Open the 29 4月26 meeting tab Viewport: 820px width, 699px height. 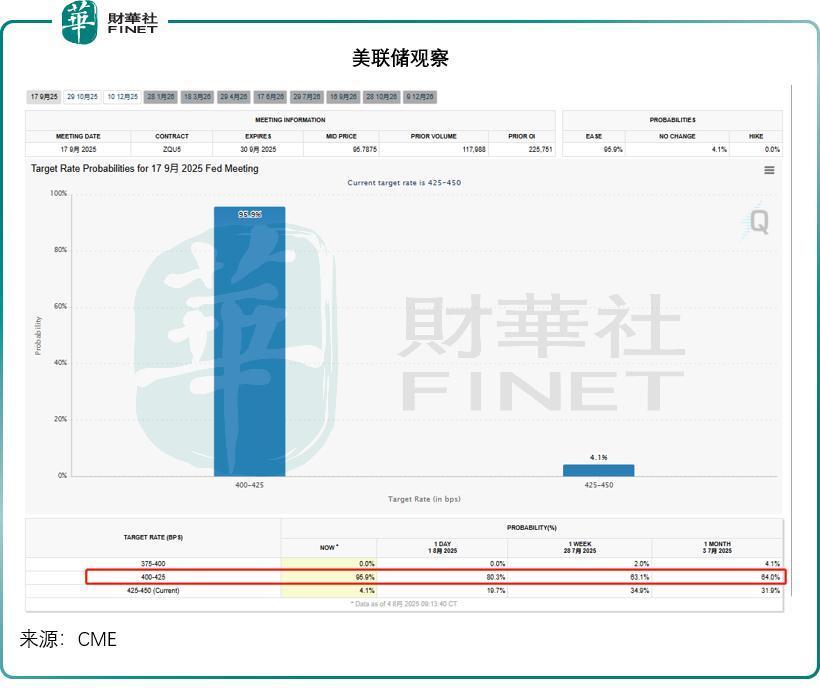click(234, 97)
